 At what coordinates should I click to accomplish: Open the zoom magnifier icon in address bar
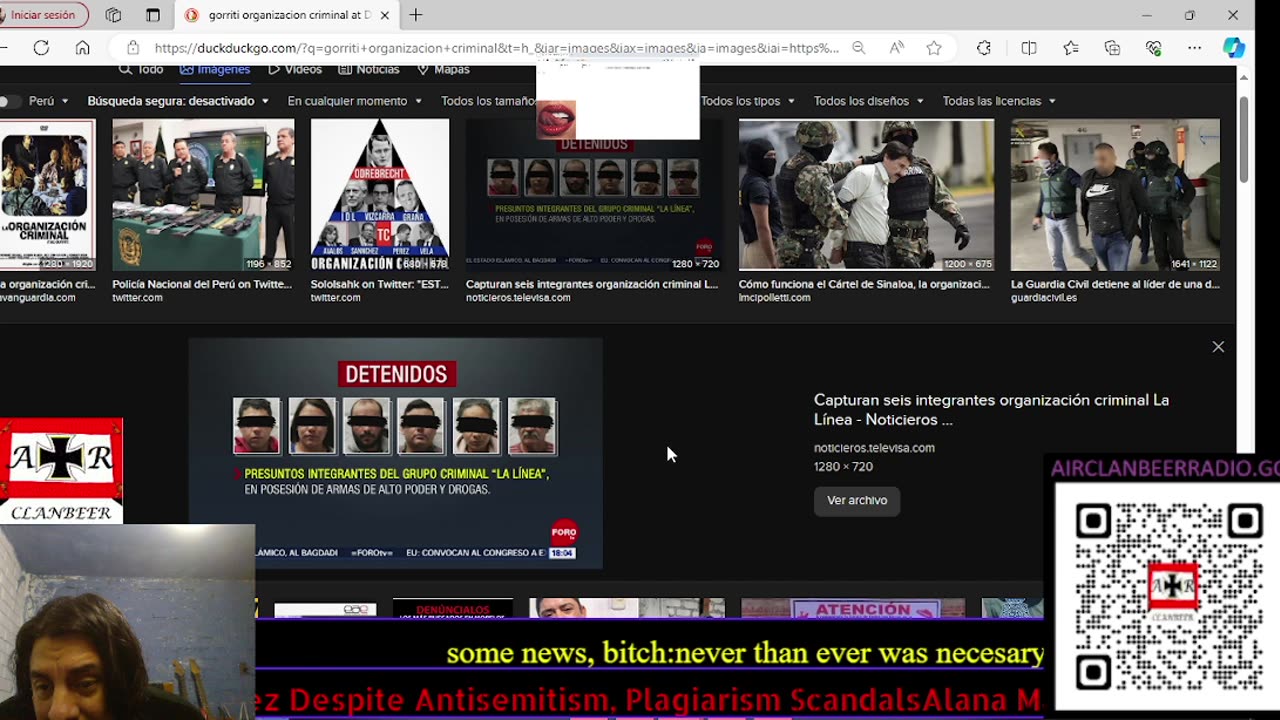859,48
